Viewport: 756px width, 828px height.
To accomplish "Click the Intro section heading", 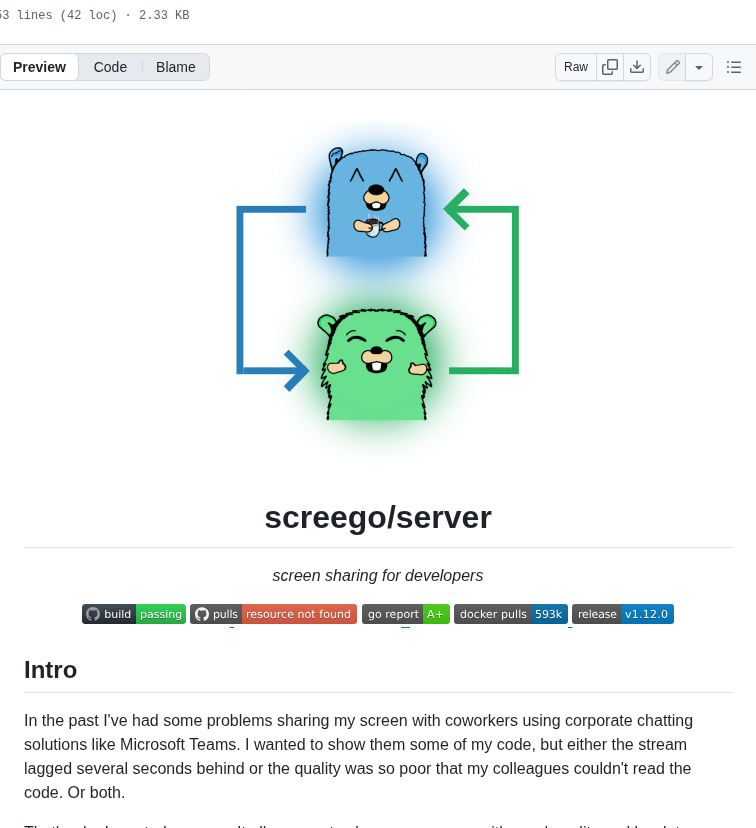I will click(x=51, y=670).
